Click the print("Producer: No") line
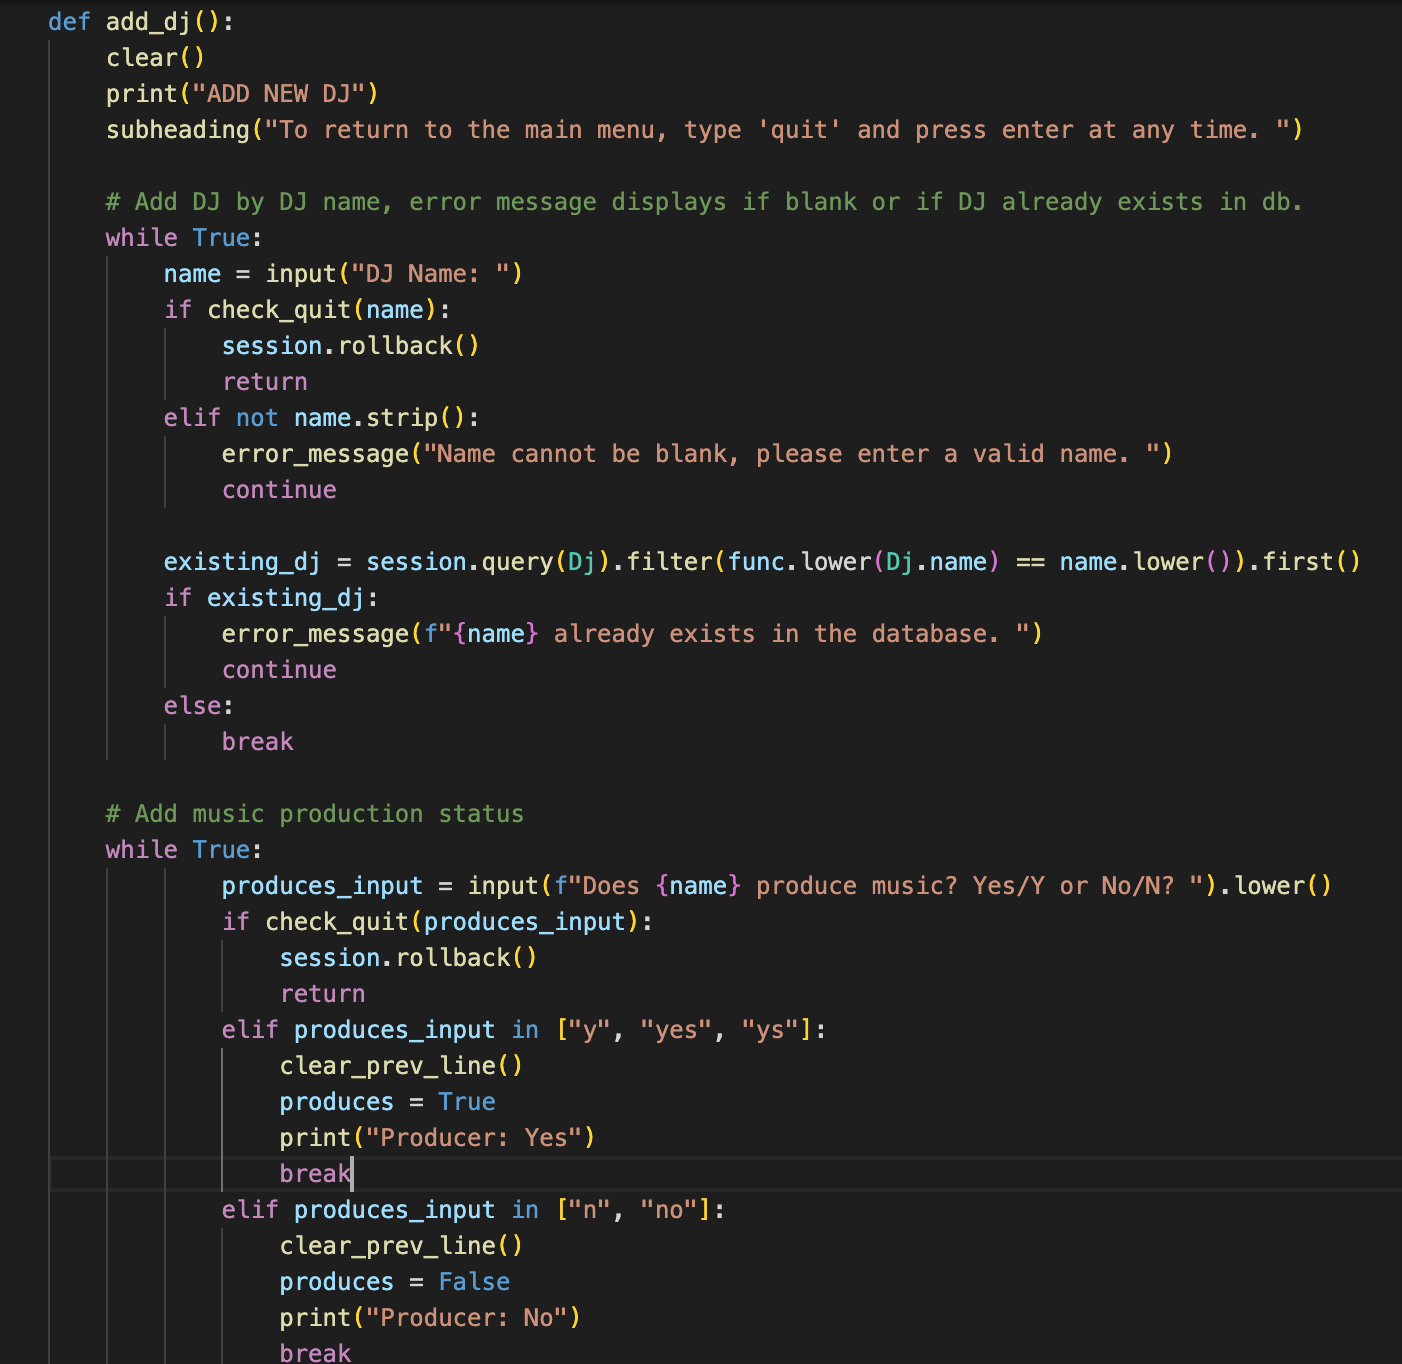This screenshot has height=1364, width=1402. pos(431,1318)
